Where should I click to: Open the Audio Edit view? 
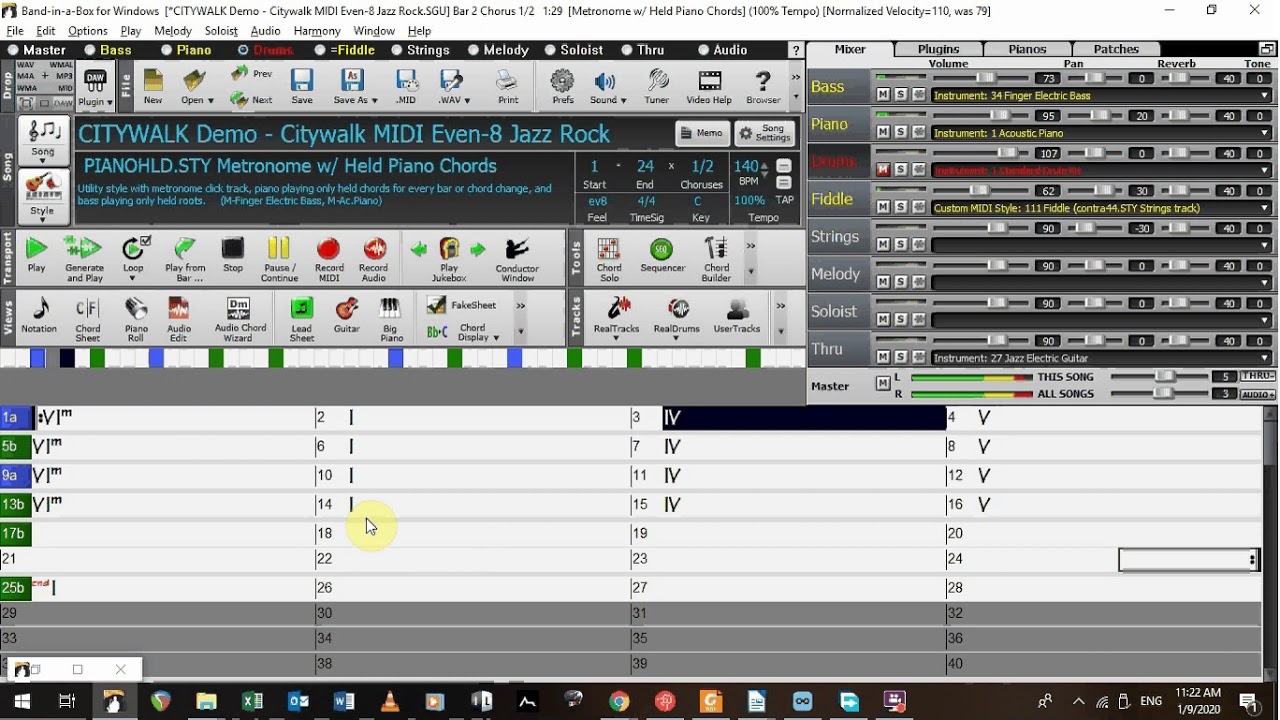coord(179,319)
